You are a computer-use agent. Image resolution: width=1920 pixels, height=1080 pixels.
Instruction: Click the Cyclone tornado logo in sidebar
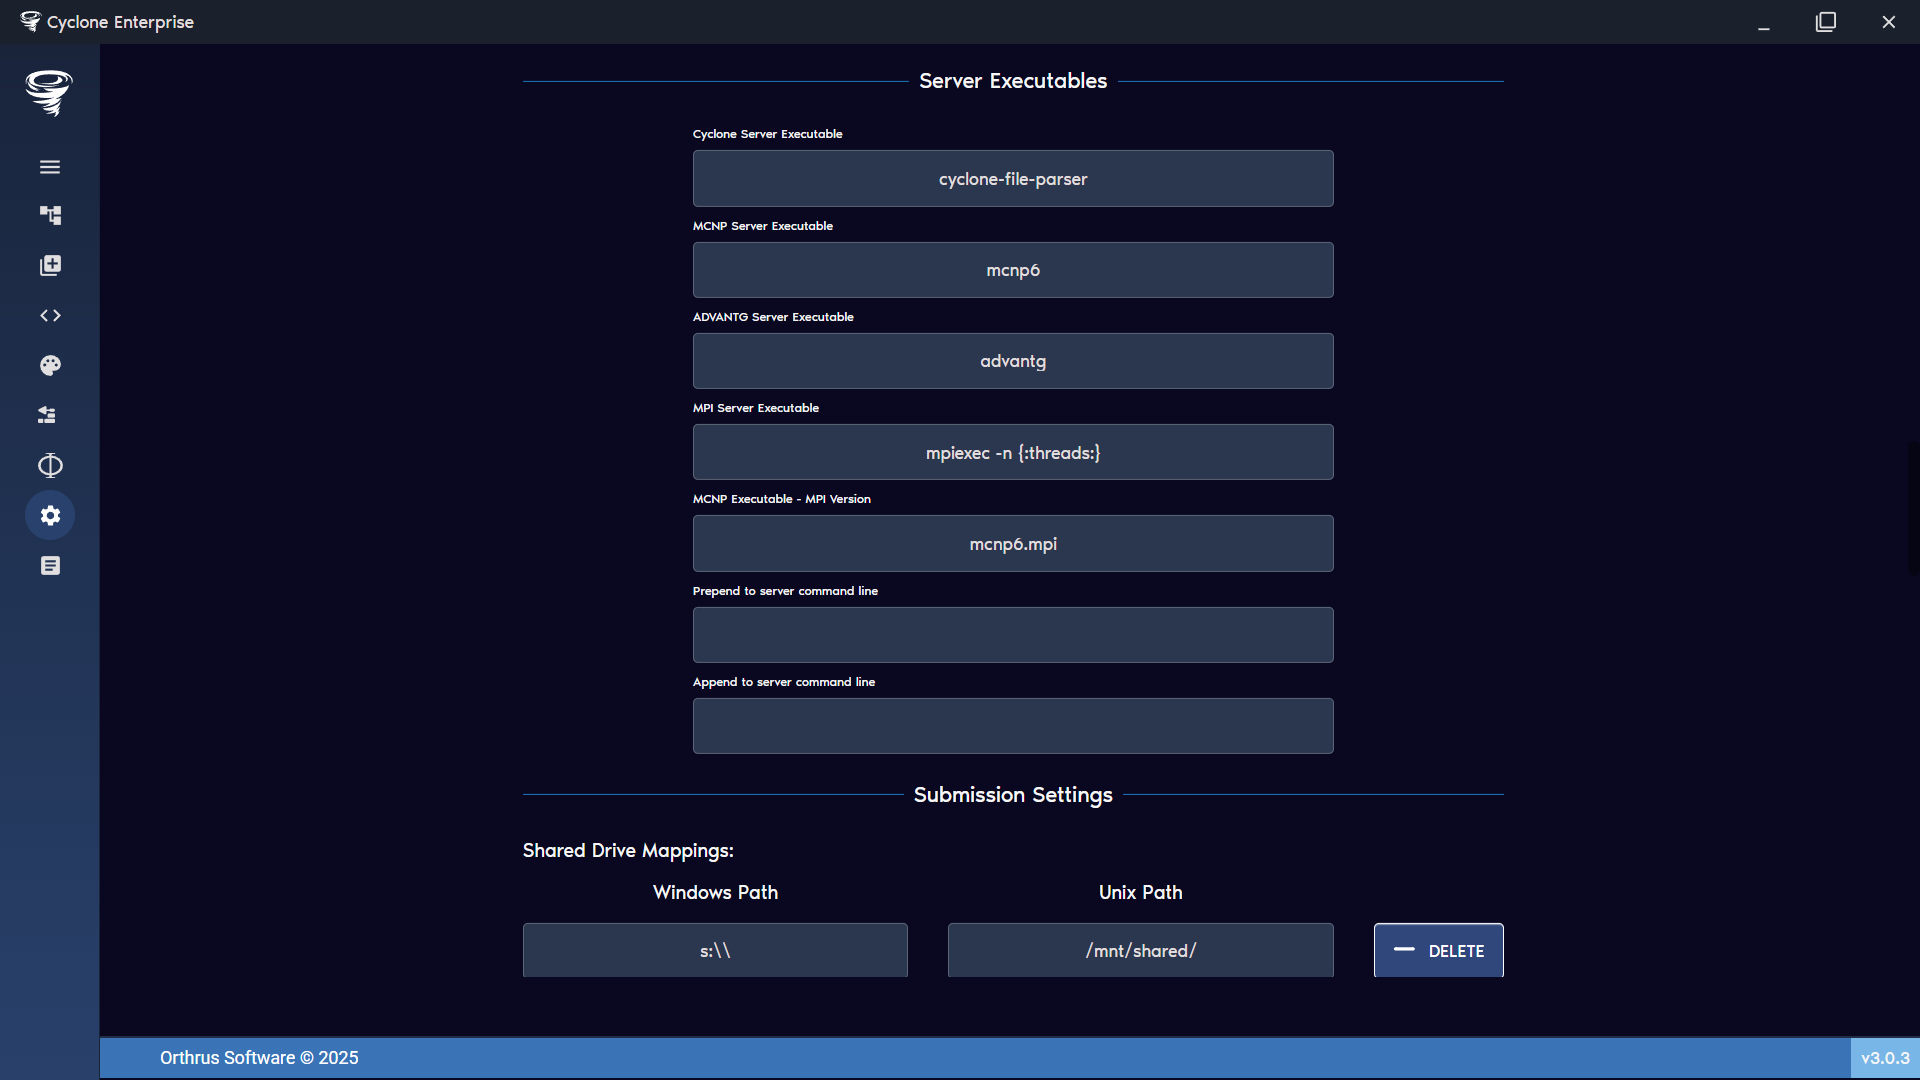tap(48, 93)
